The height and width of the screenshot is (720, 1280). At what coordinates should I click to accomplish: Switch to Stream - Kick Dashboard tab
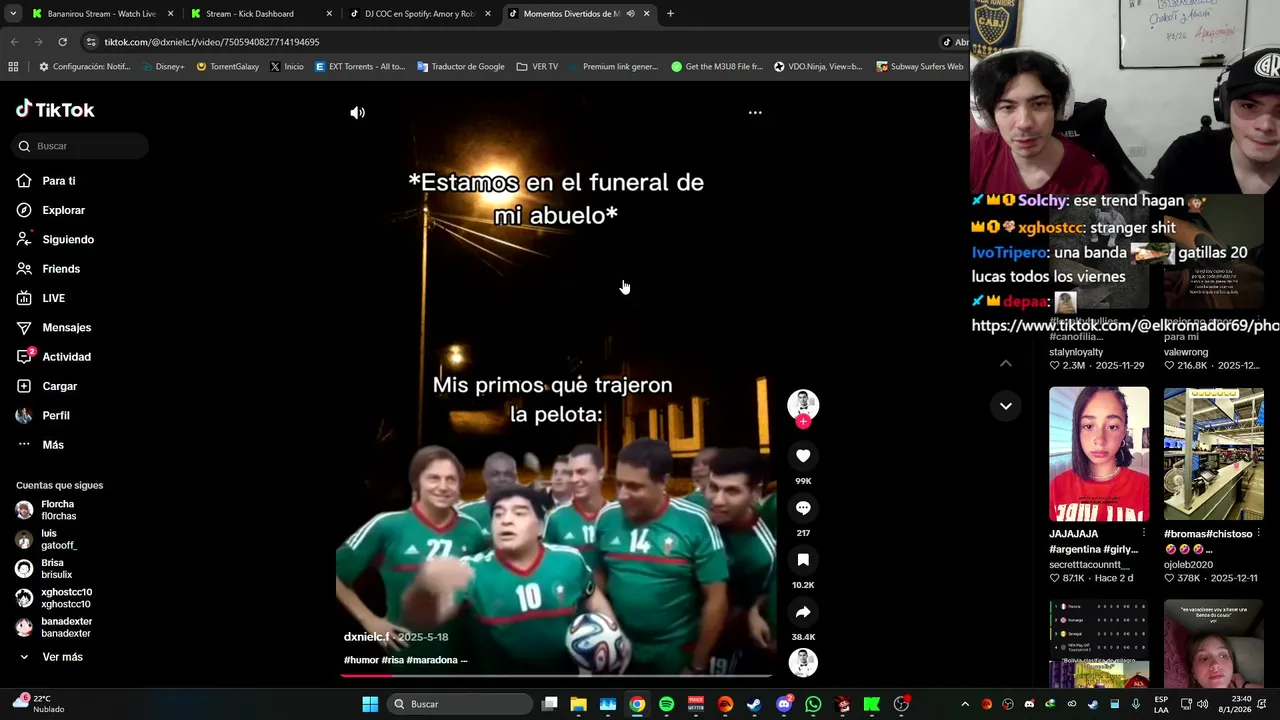tap(260, 14)
